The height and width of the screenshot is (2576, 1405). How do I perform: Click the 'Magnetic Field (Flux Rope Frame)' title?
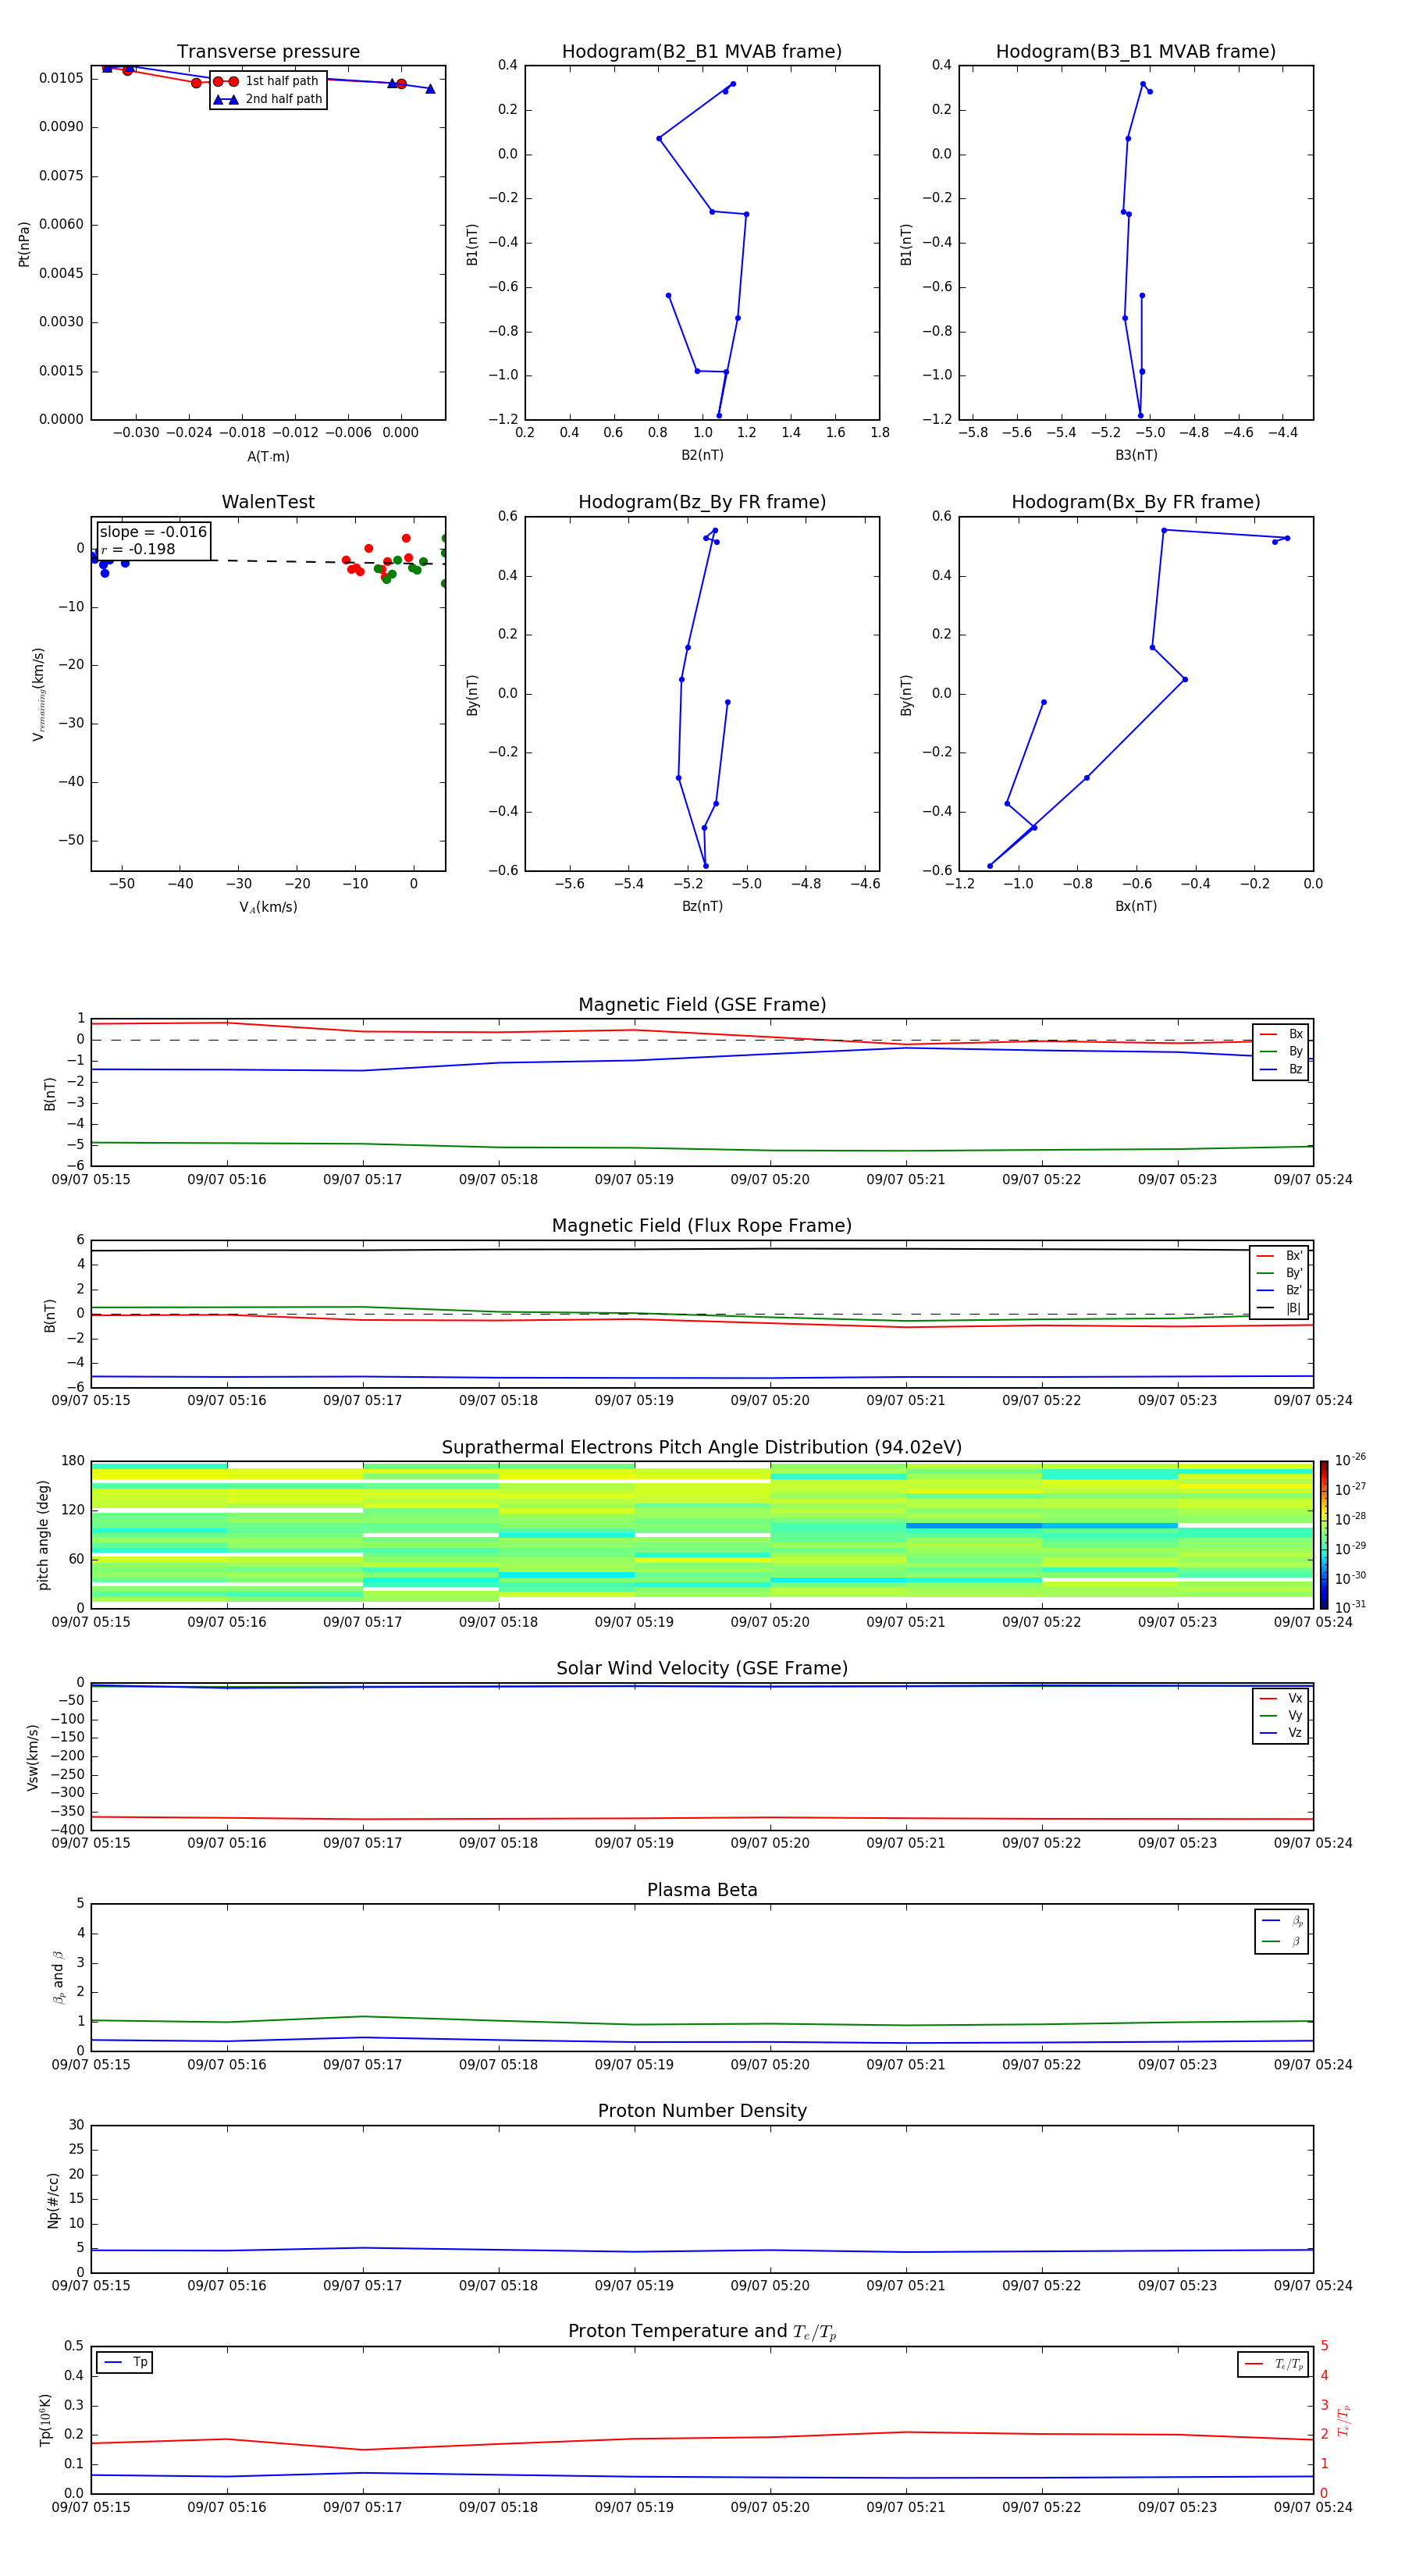tap(702, 1226)
